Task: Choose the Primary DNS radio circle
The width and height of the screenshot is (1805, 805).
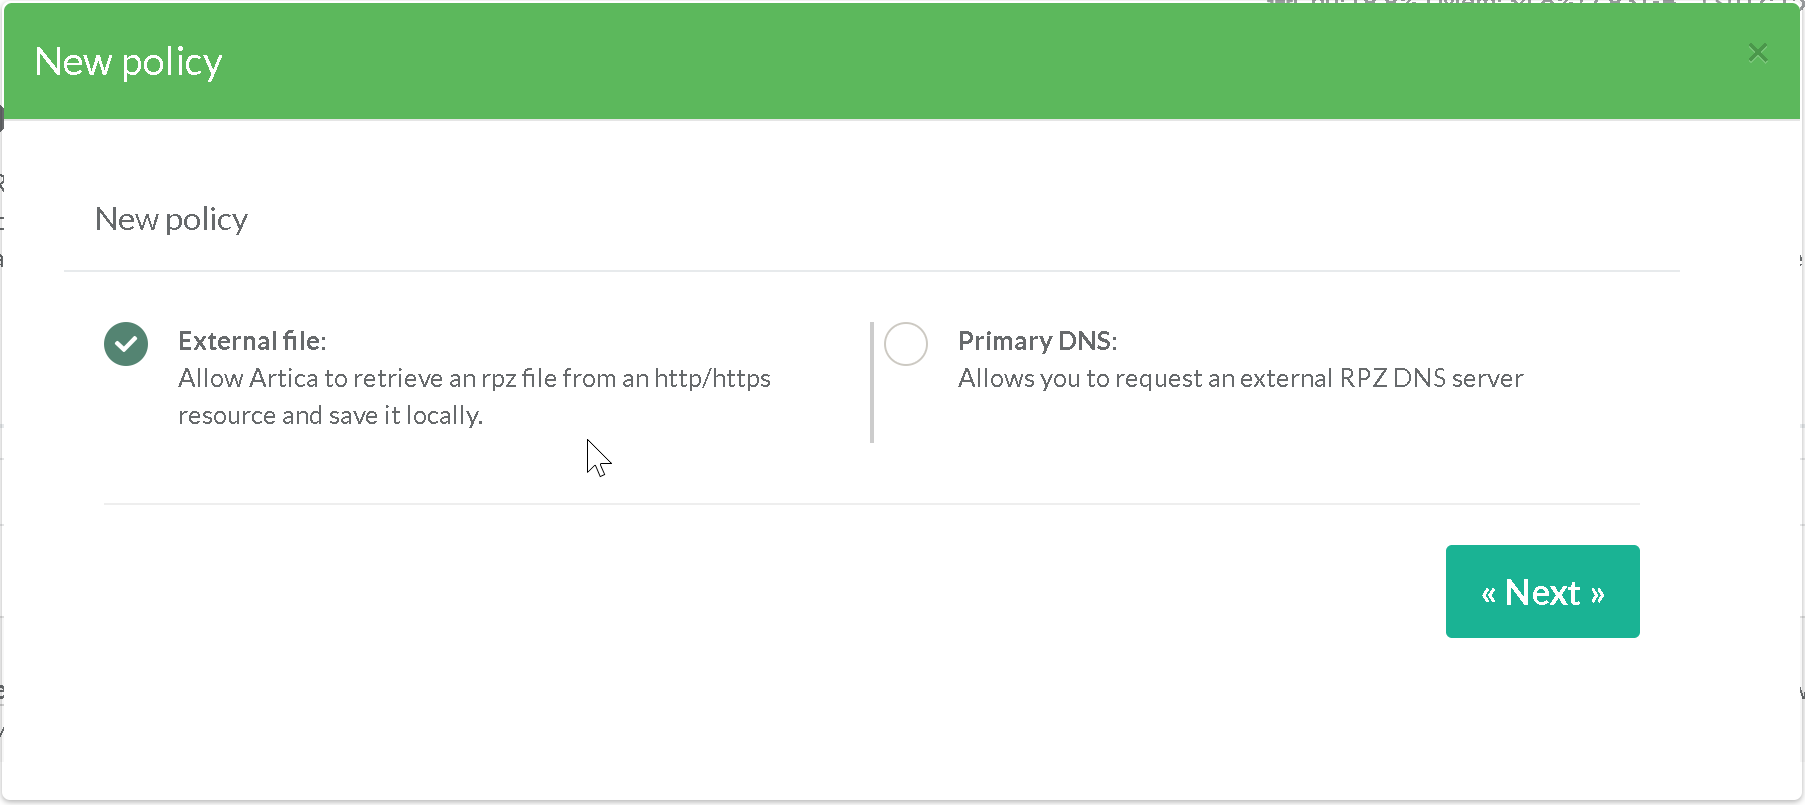Action: point(906,344)
